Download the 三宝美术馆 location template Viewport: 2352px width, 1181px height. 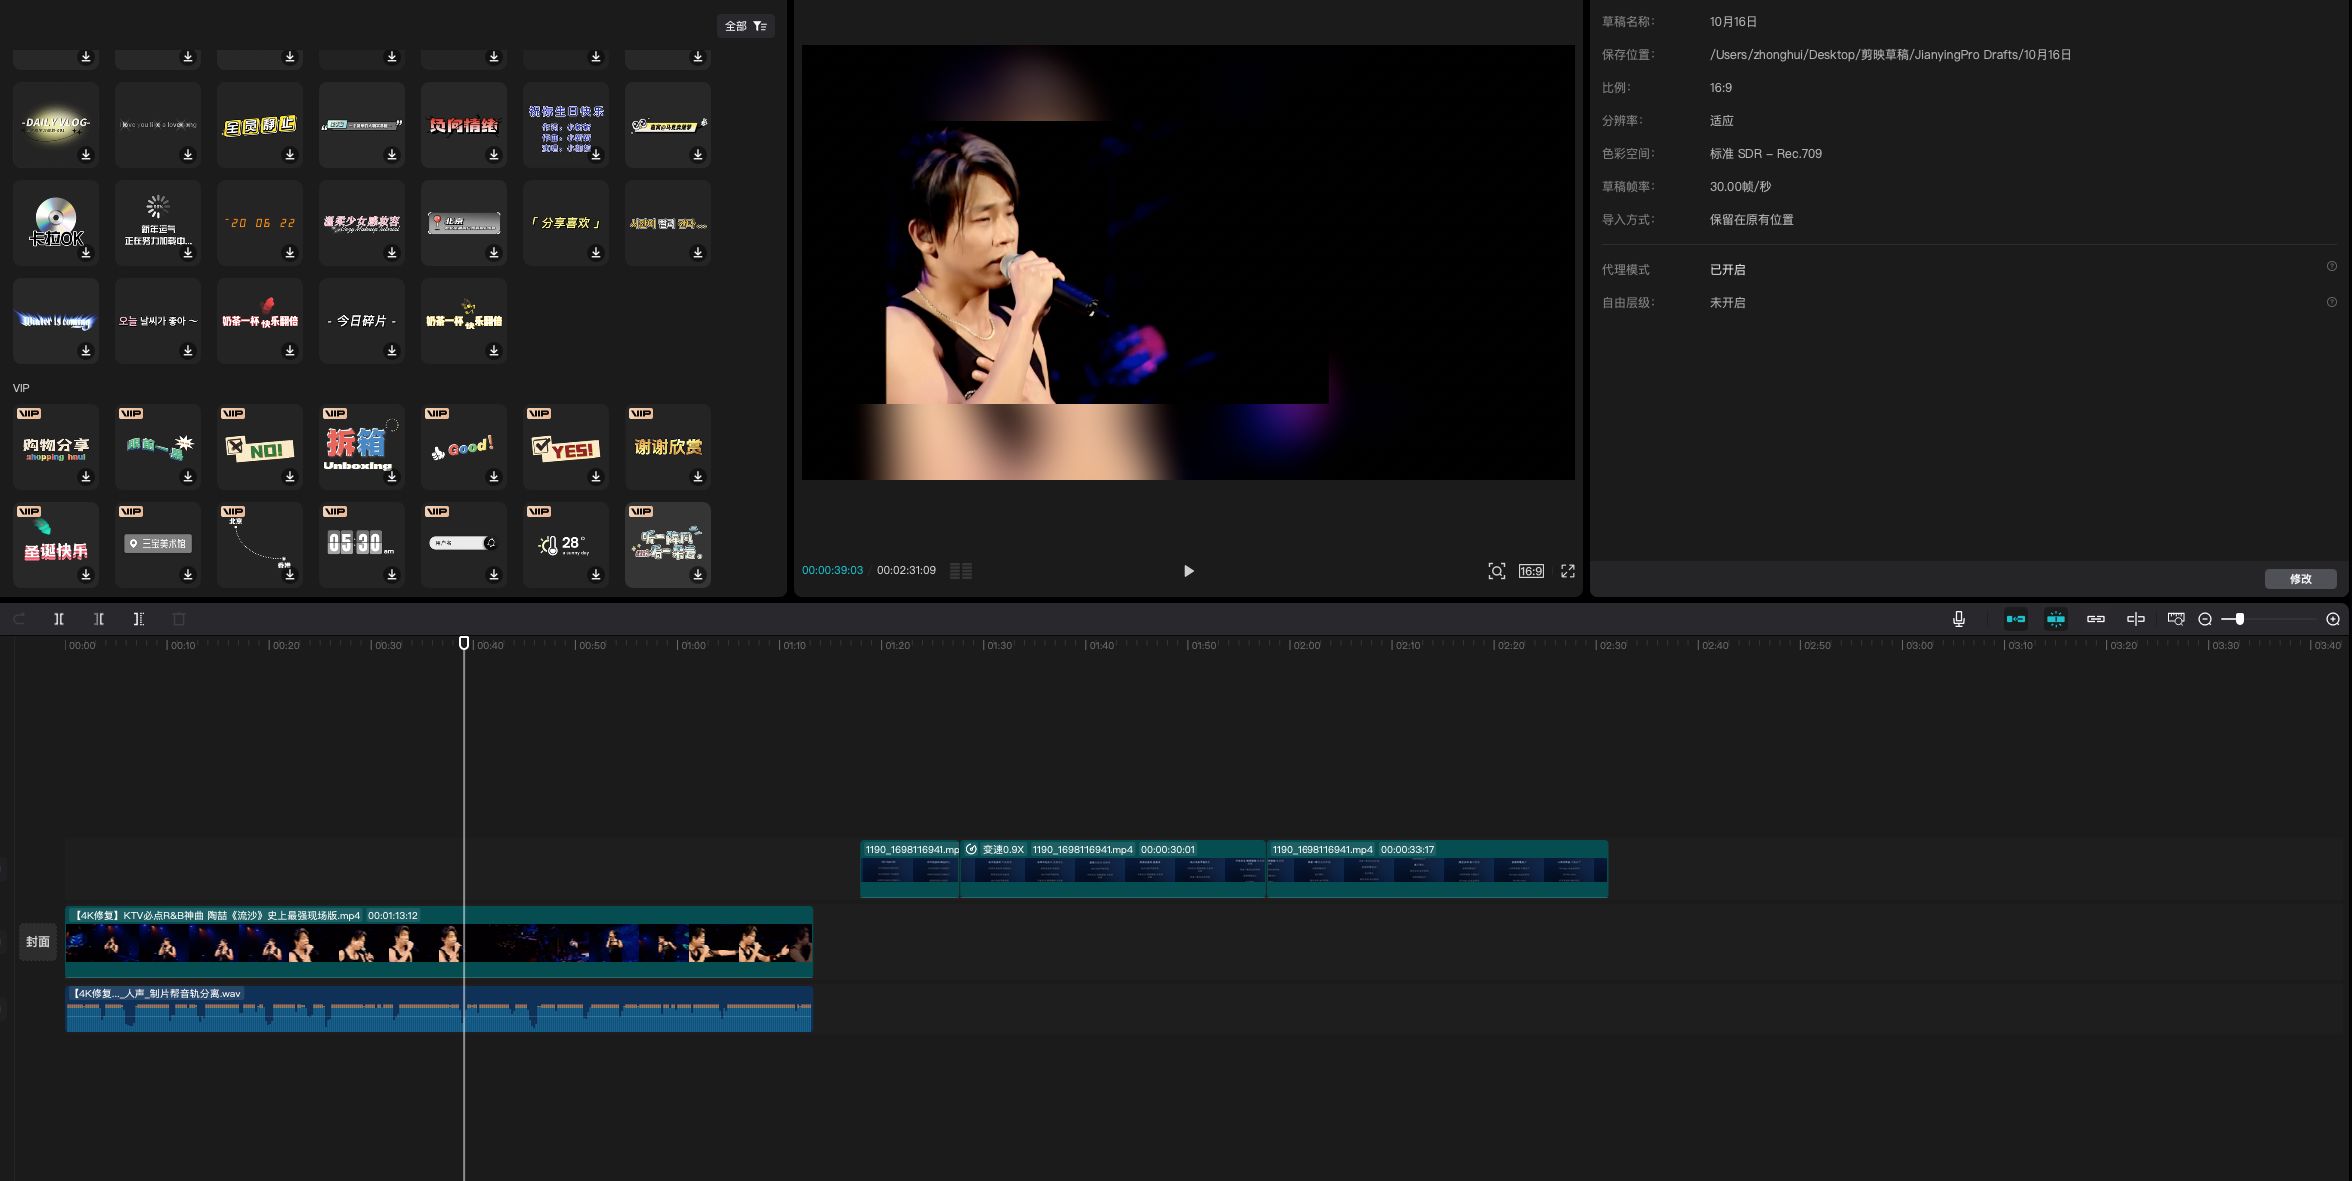tap(188, 575)
